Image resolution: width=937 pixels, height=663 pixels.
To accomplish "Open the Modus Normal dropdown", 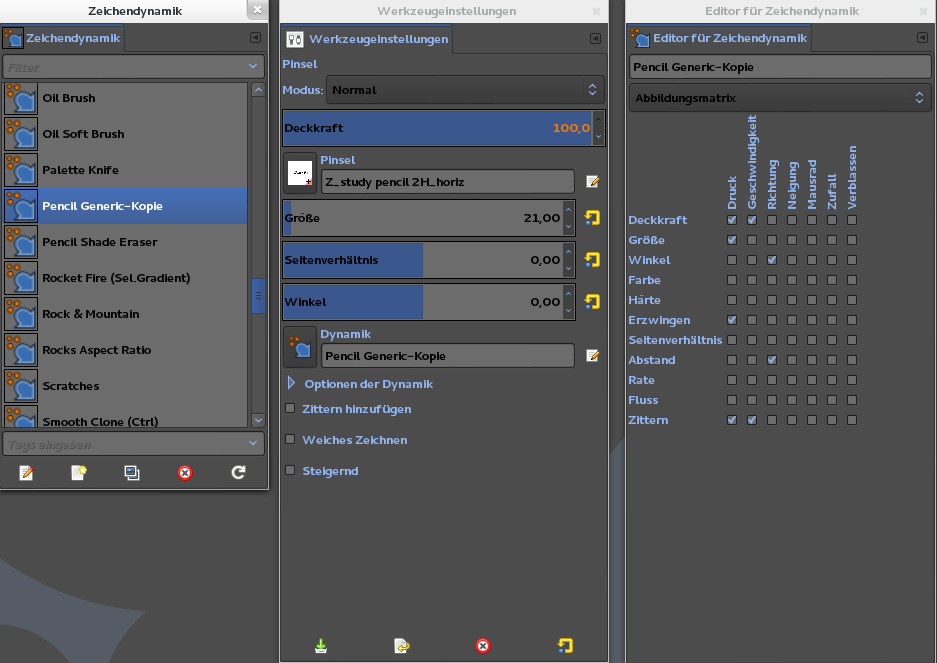I will [465, 90].
